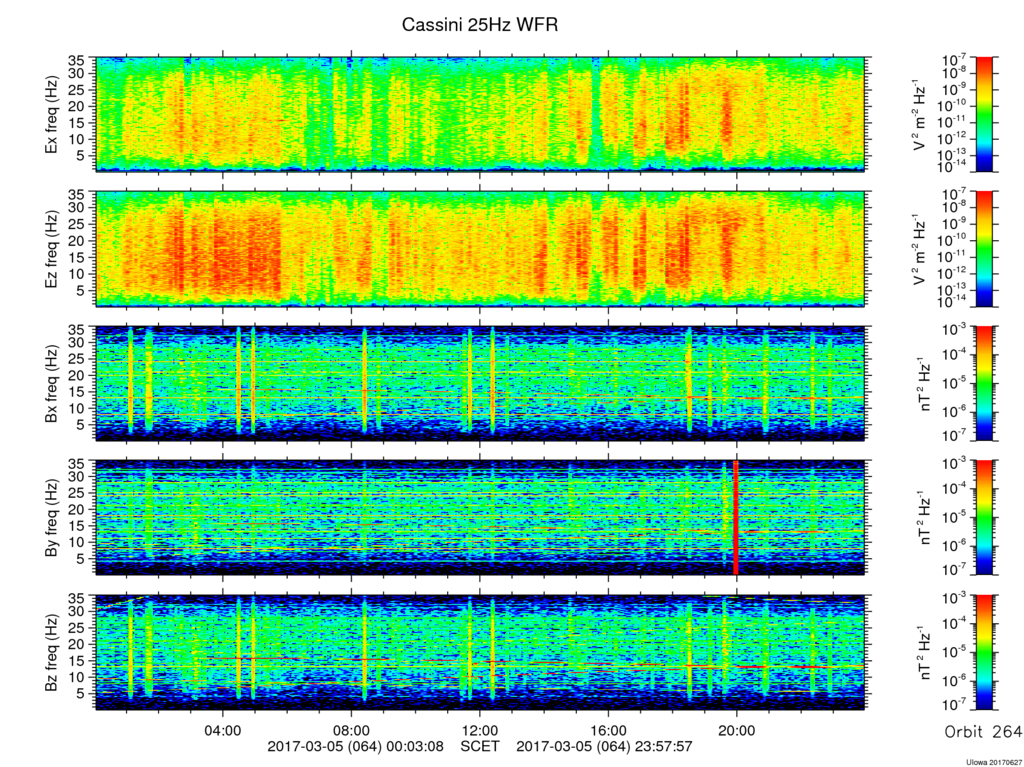Click the 20:00 time axis label
The height and width of the screenshot is (767, 1024).
pos(737,730)
